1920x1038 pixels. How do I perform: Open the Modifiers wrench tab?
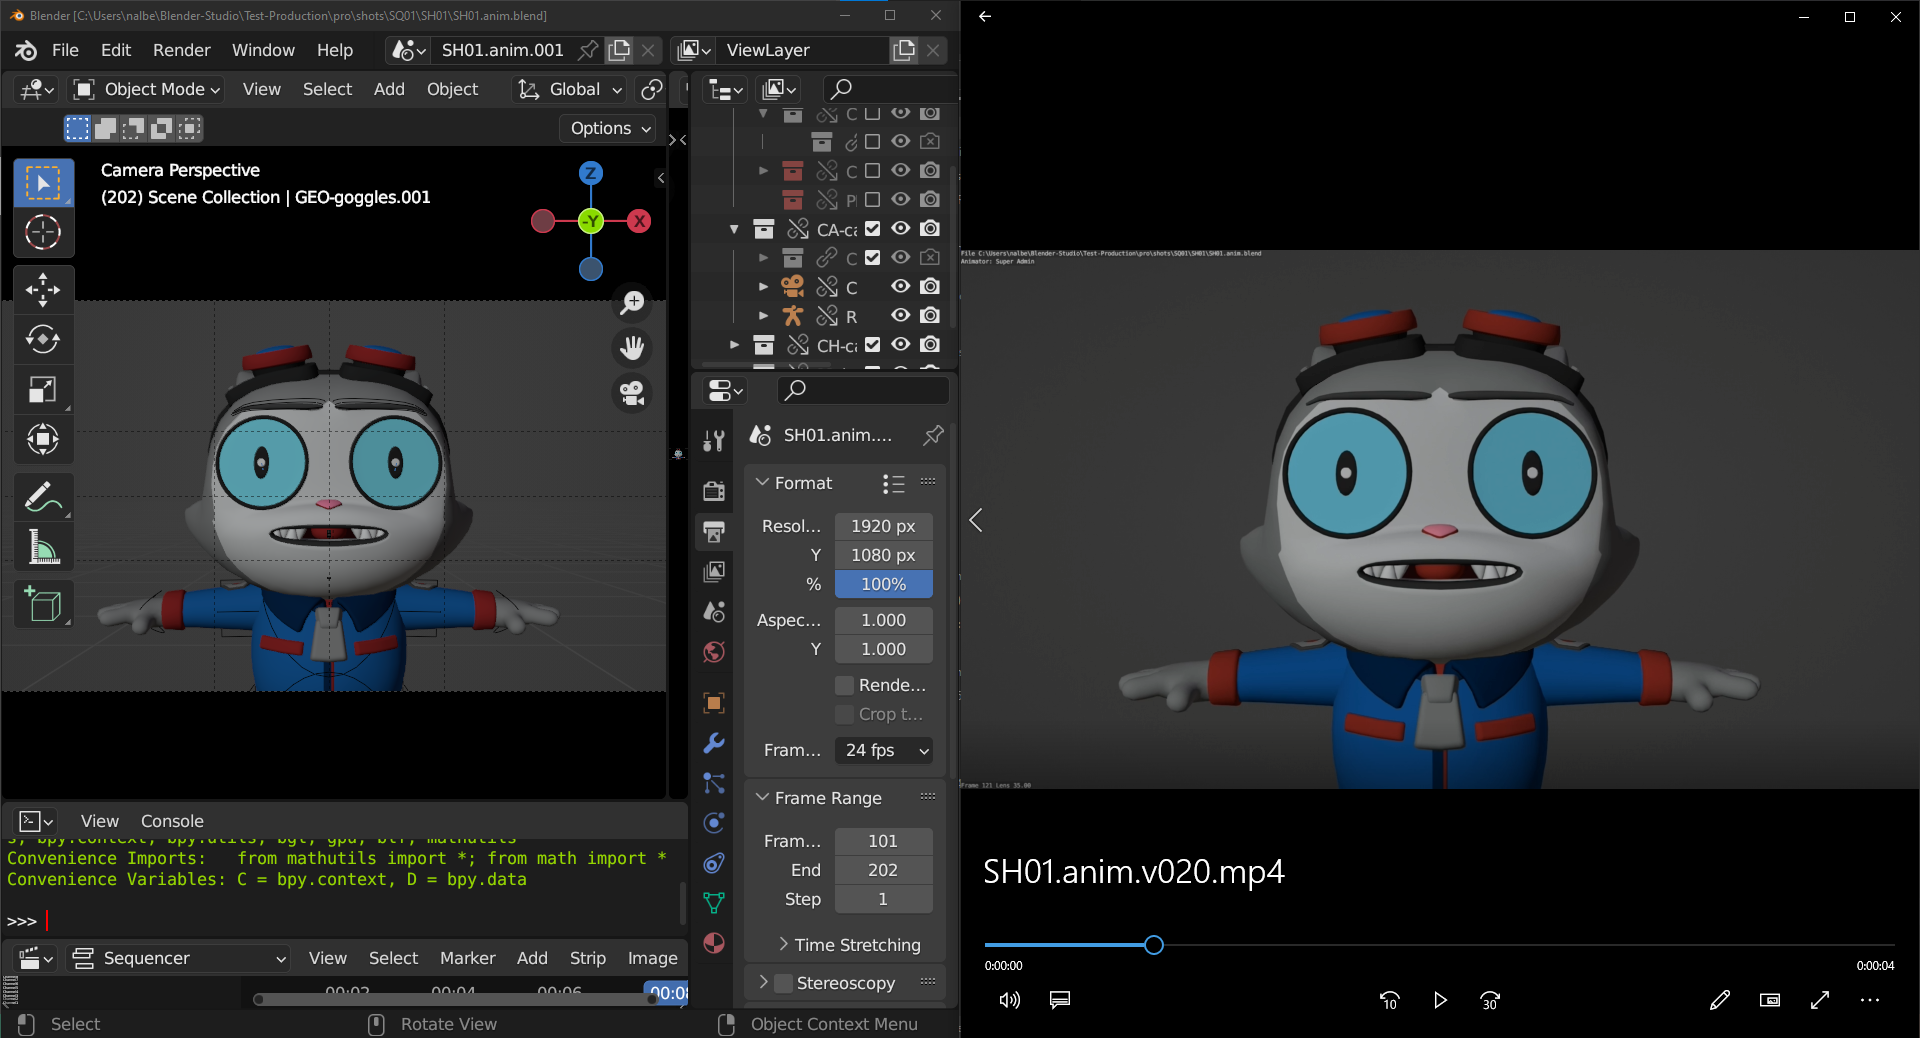click(714, 743)
